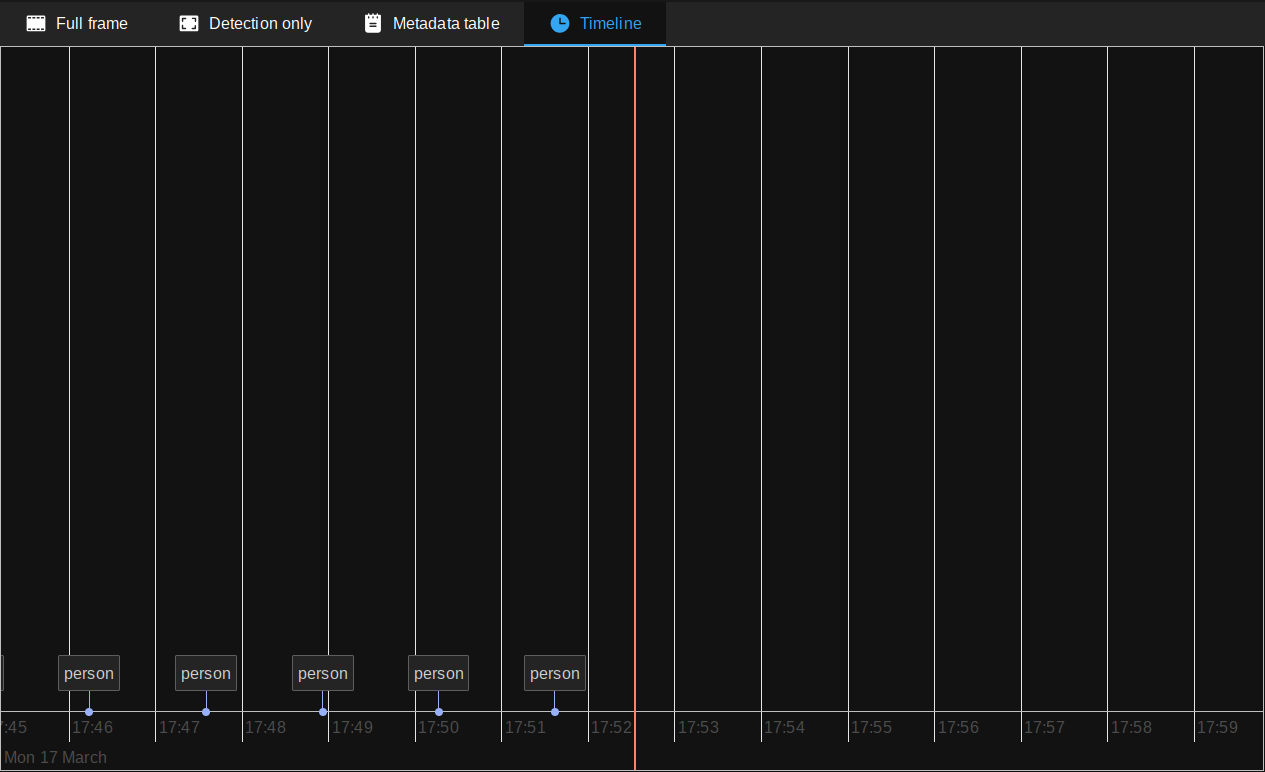This screenshot has height=772, width=1265.
Task: Select the person detection before 17:47
Action: (x=205, y=673)
